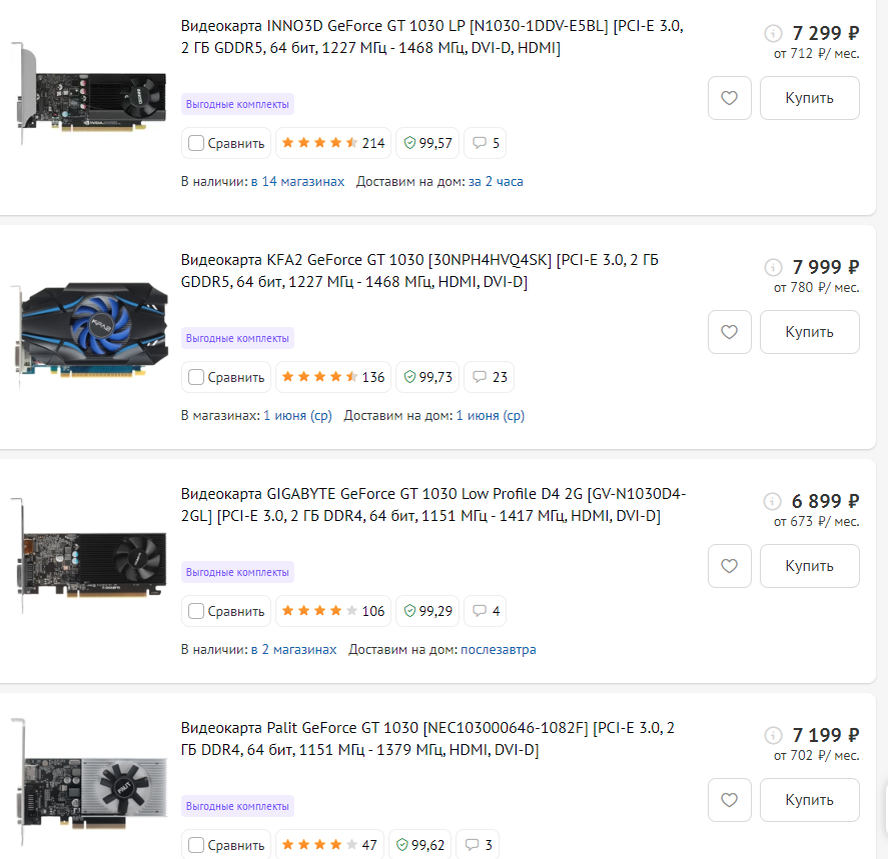
Task: Buy the INNO3D card with Купить
Action: point(809,98)
